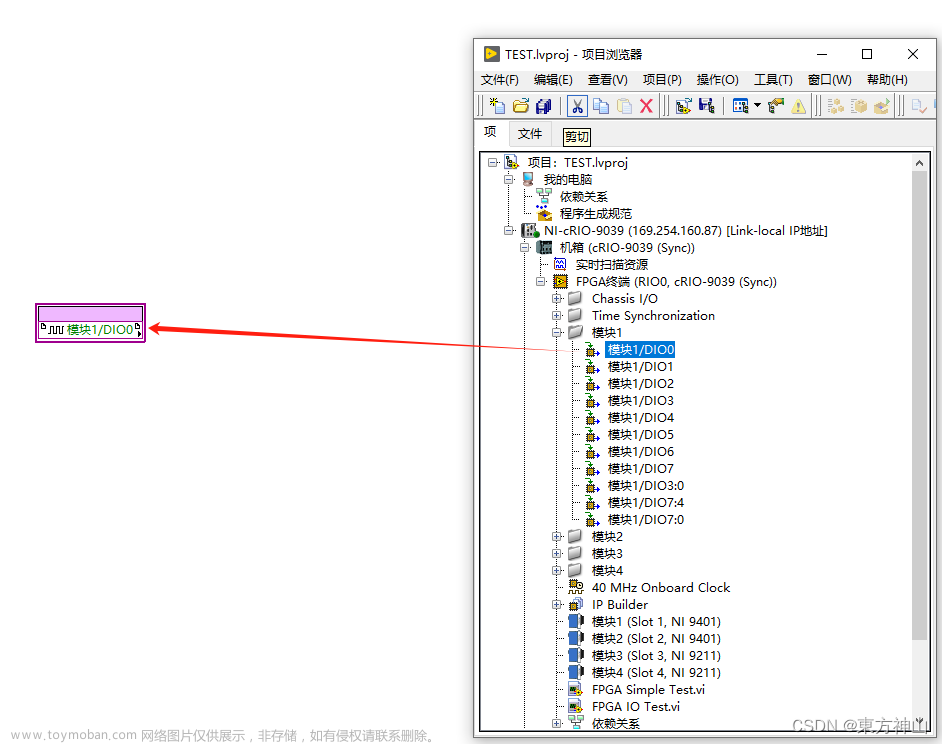The width and height of the screenshot is (942, 744).
Task: Switch to the 项 tab
Action: 490,132
